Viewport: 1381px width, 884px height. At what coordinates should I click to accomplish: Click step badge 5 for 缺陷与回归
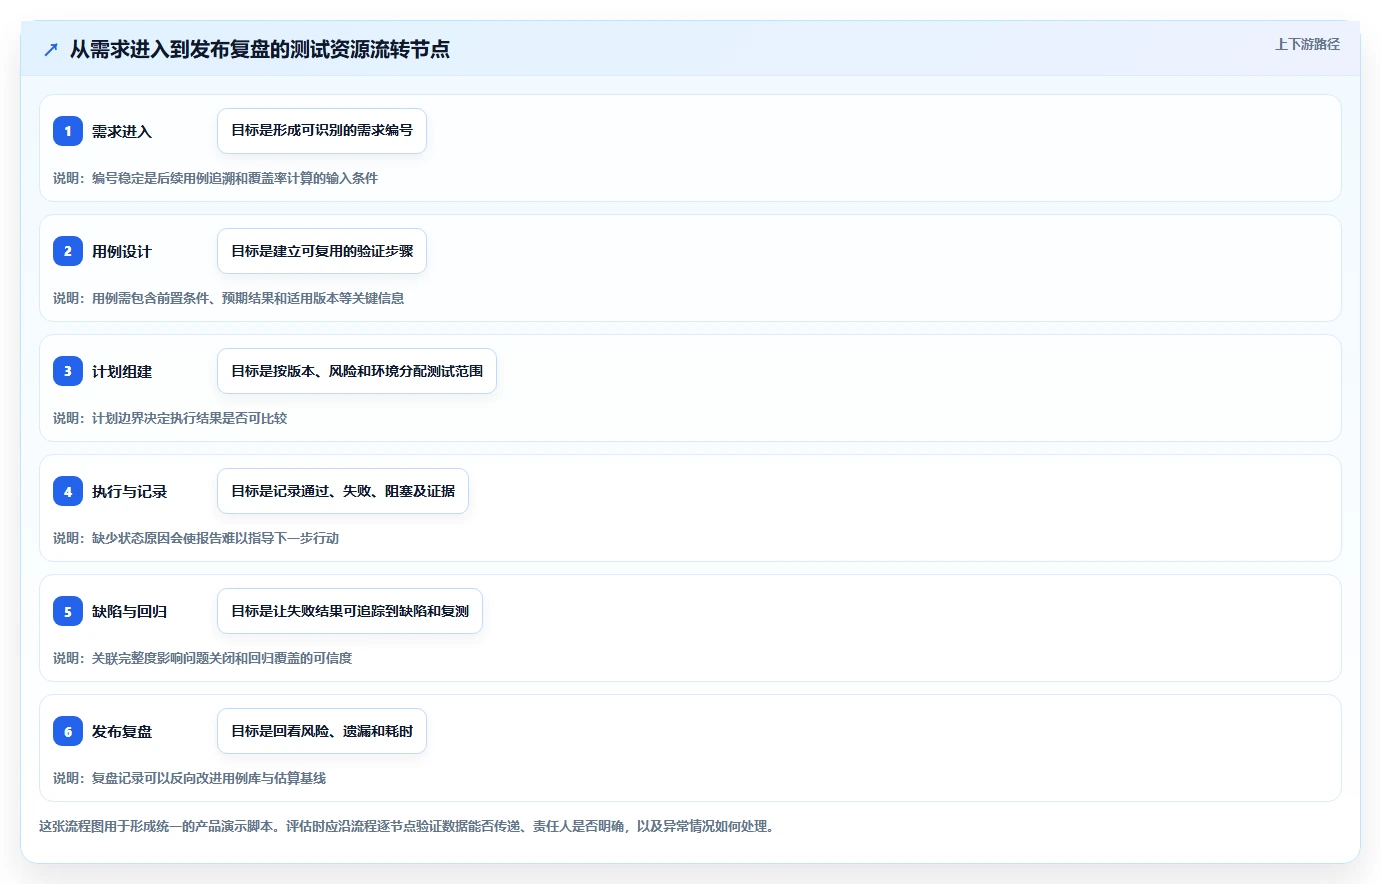pos(68,611)
